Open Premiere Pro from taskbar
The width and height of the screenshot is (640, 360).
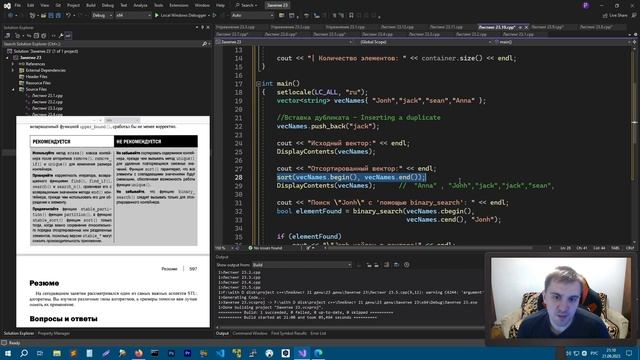187,353
